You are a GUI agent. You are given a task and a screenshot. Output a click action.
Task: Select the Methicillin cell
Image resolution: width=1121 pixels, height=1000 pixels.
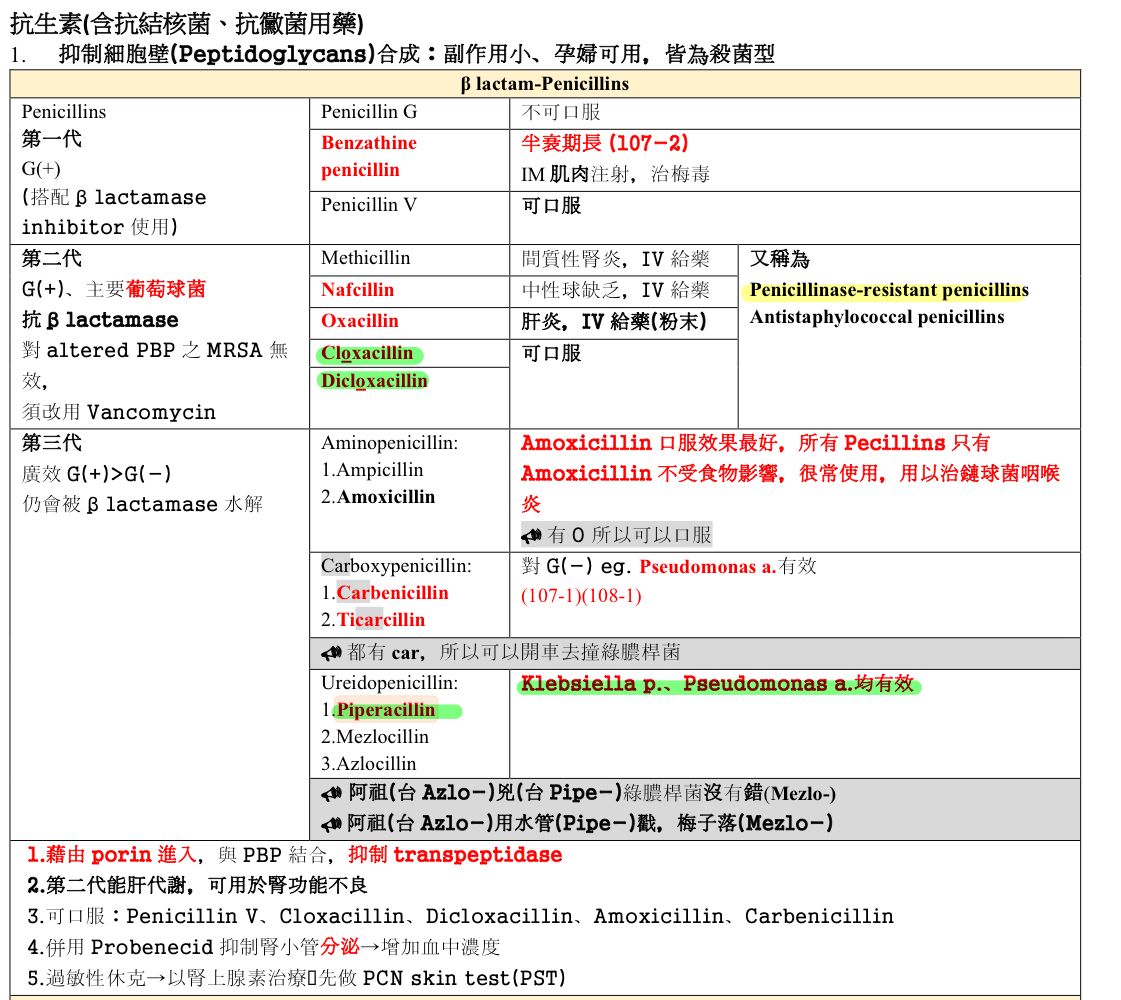[366, 258]
